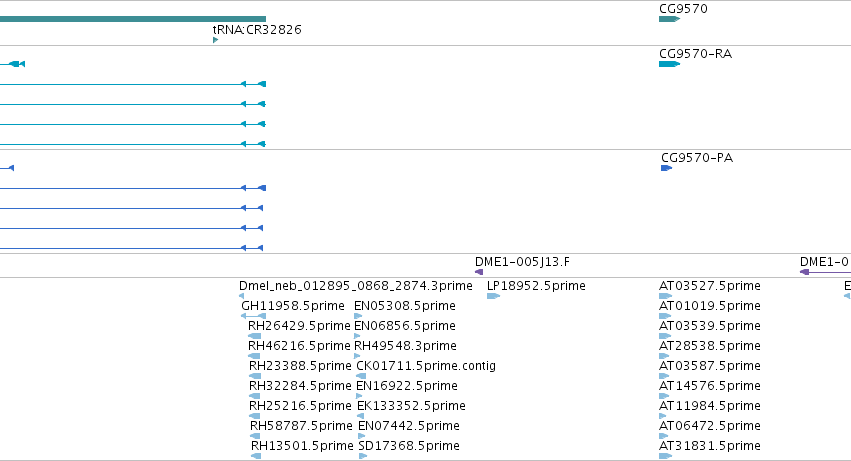851x461 pixels.
Task: Select the CG9570-PA protein label
Action: pos(697,158)
